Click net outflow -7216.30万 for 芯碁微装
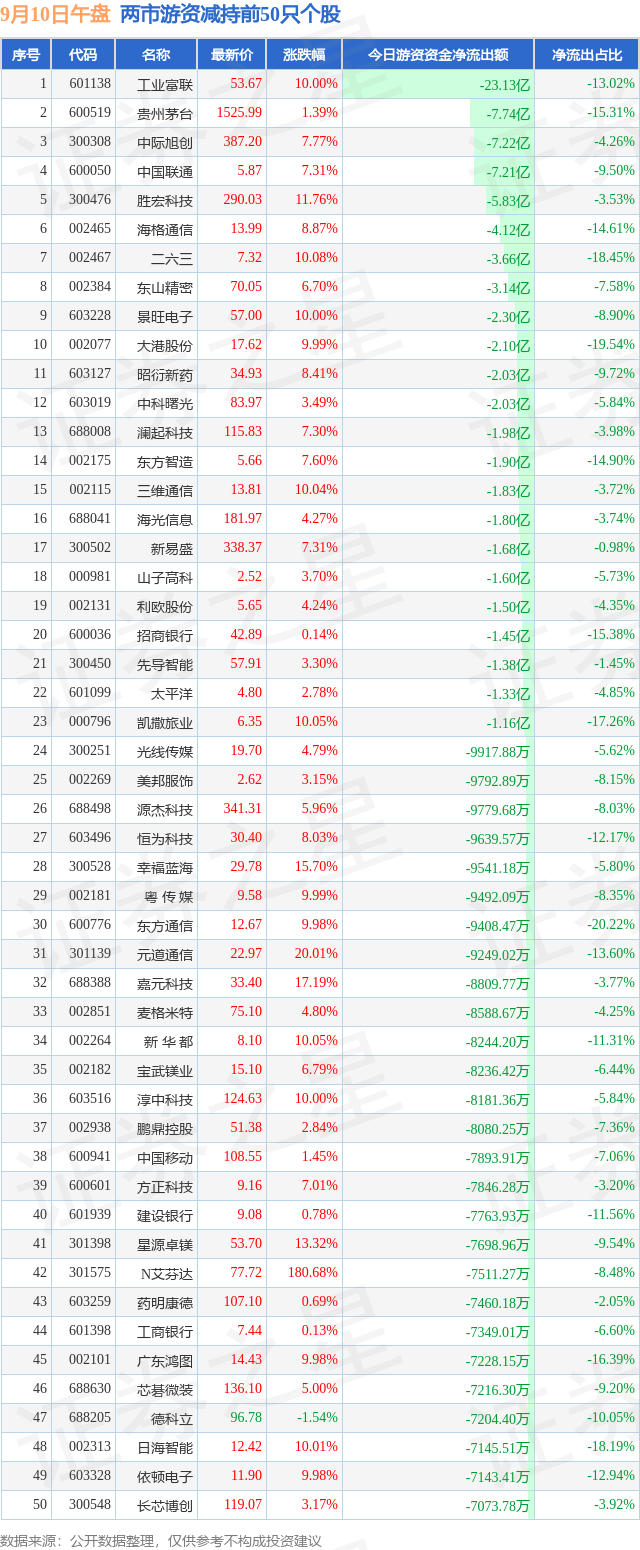 coord(498,1389)
